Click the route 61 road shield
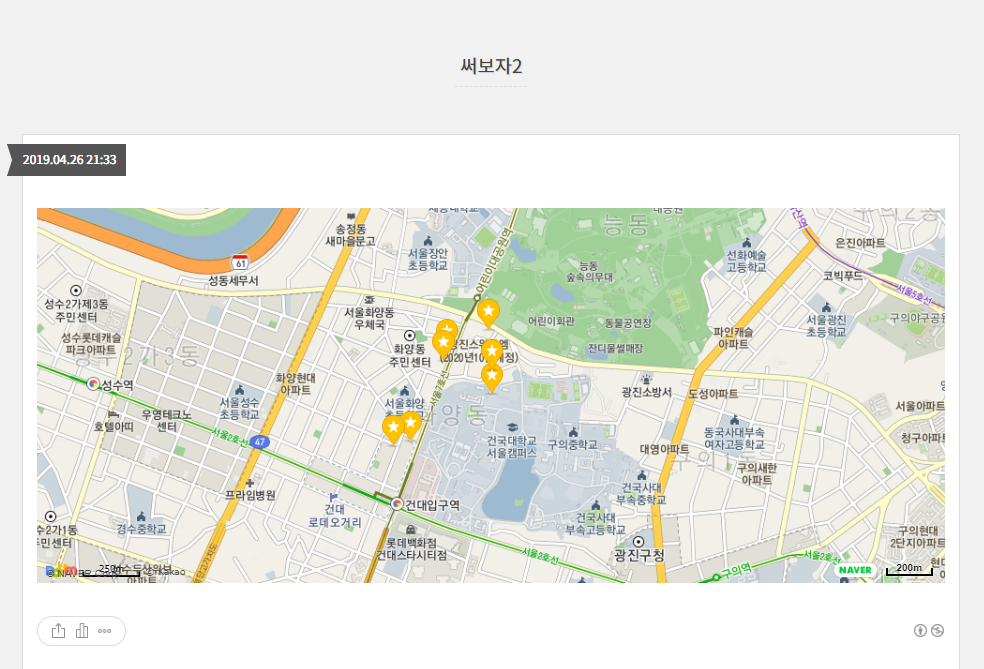984x669 pixels. click(x=240, y=262)
